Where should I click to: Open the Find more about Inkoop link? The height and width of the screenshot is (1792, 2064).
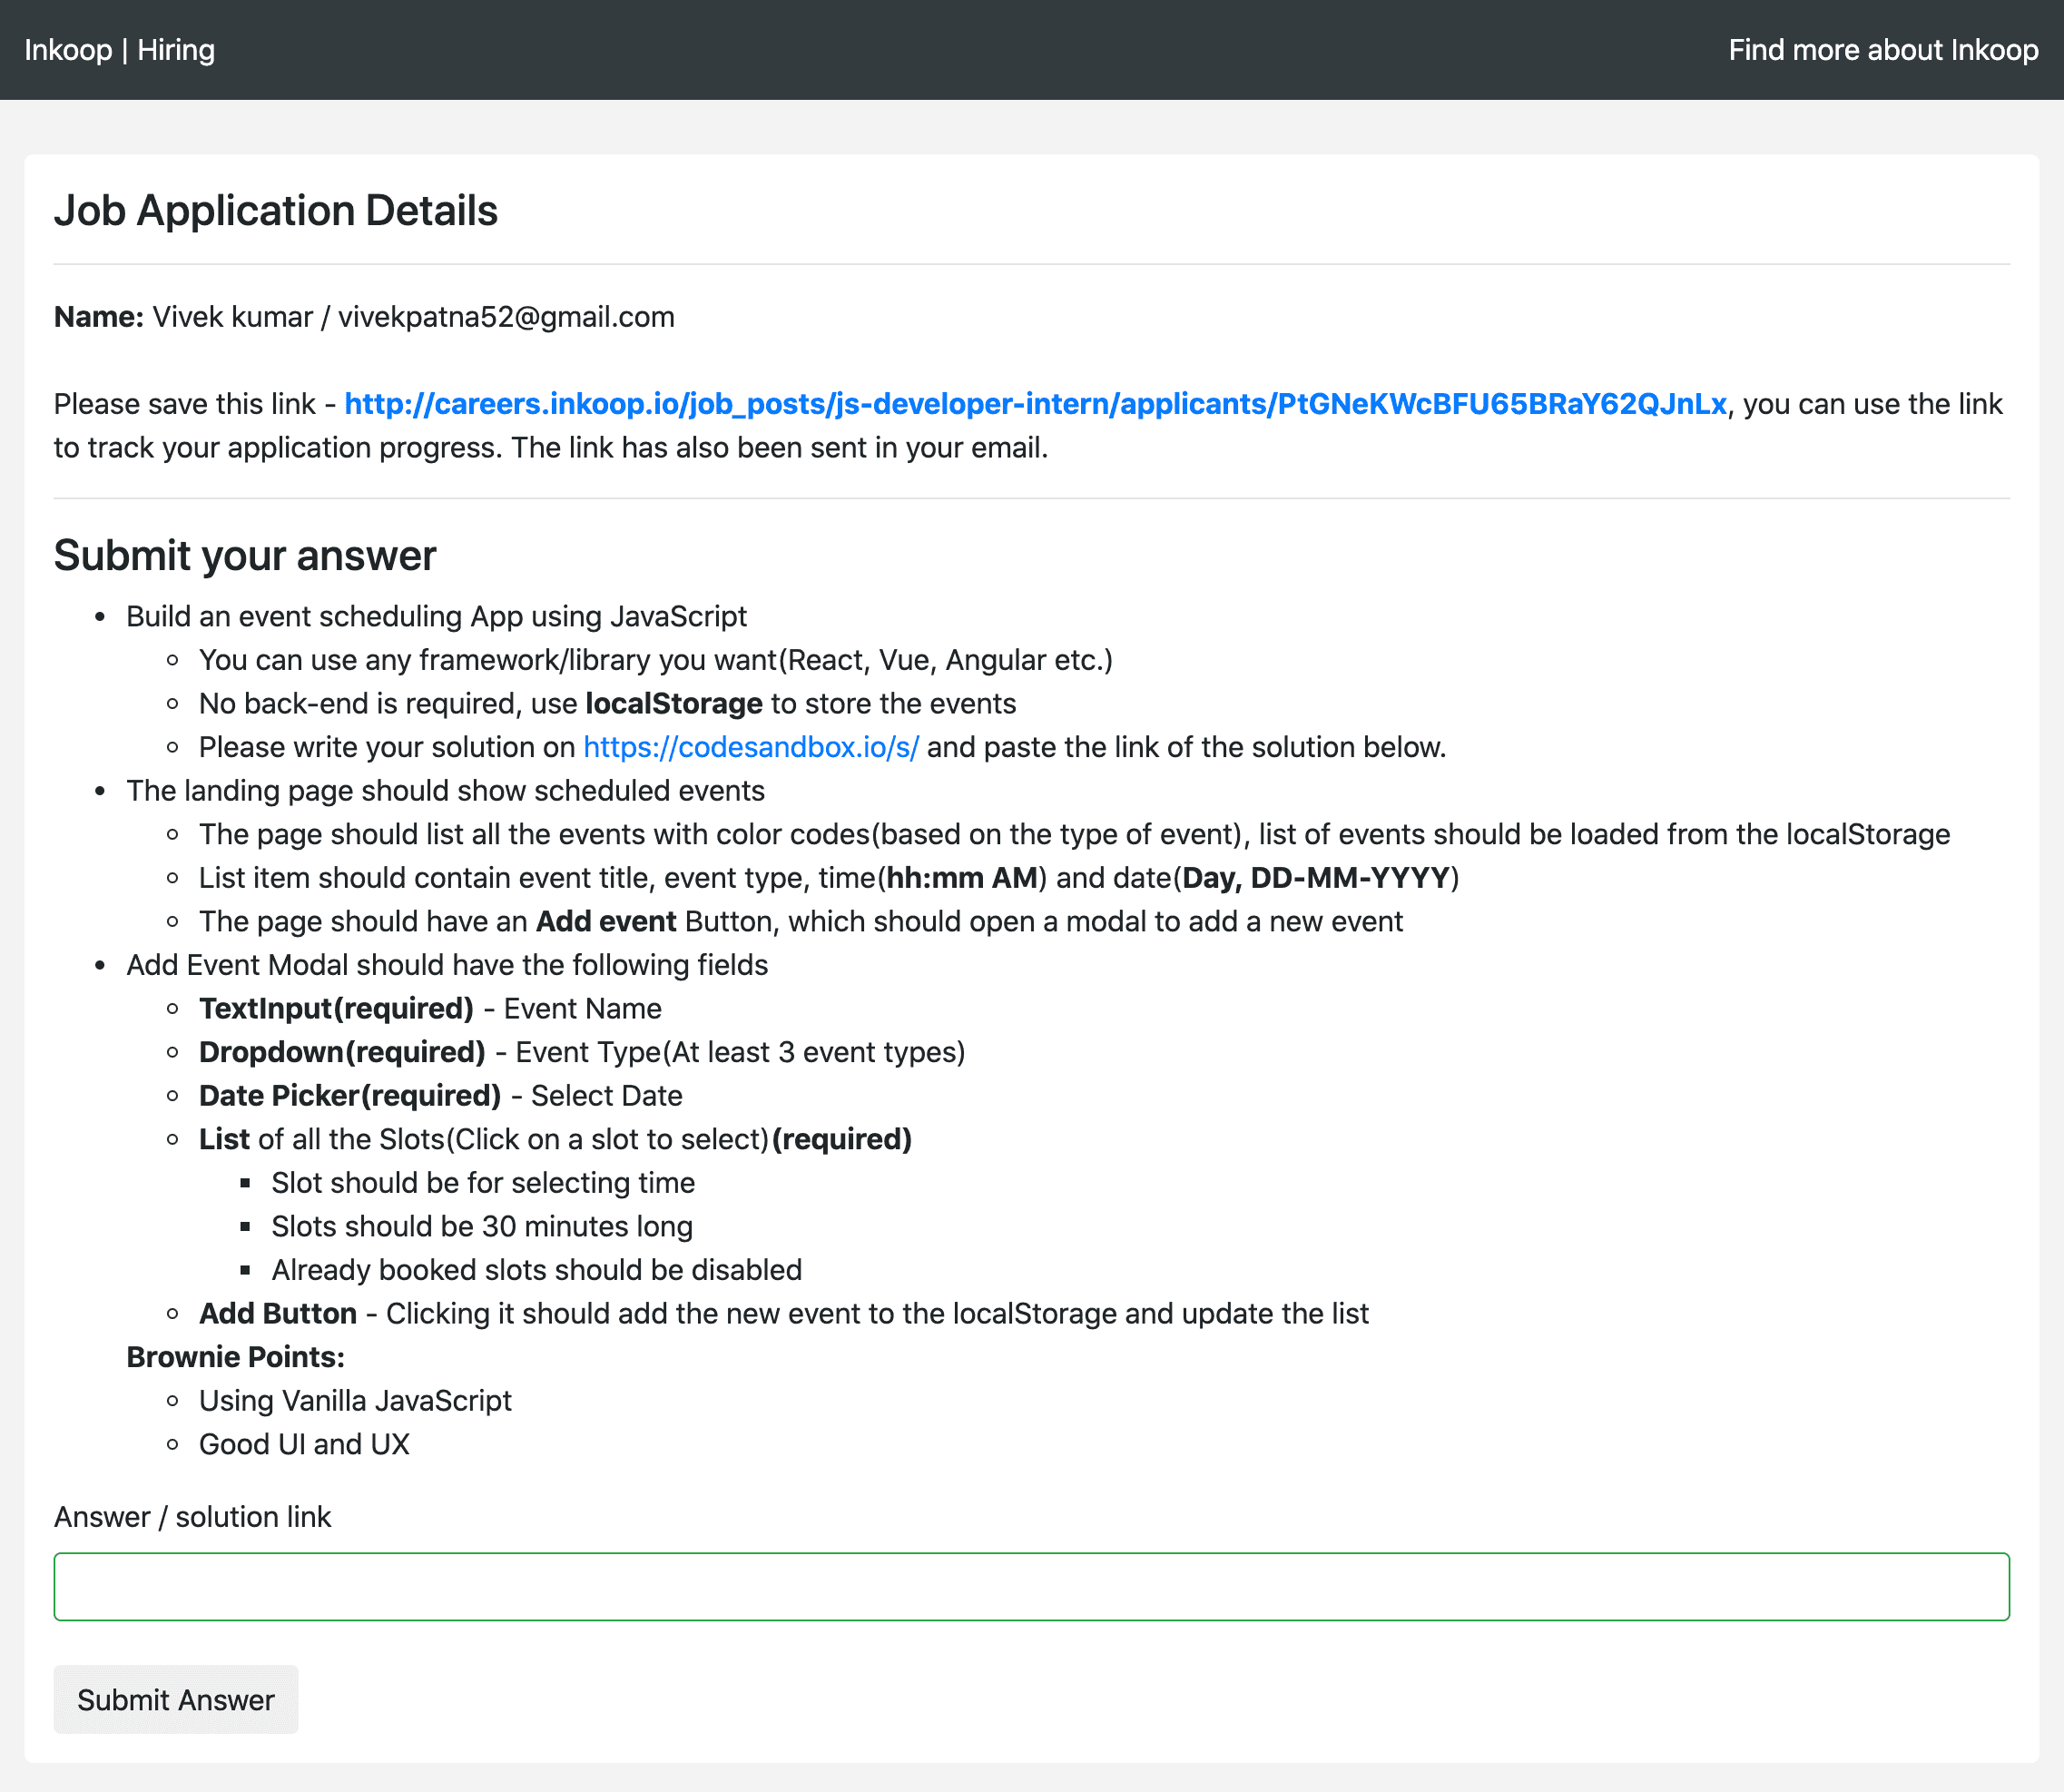(1883, 50)
